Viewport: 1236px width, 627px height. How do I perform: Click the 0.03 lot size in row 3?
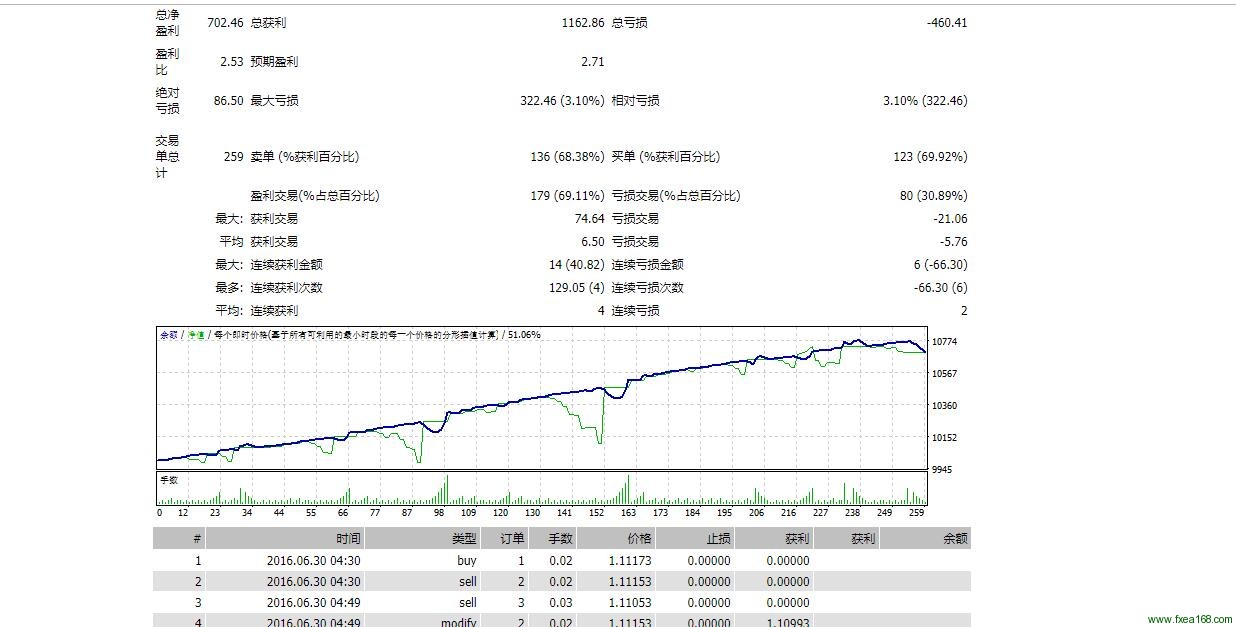pos(561,603)
